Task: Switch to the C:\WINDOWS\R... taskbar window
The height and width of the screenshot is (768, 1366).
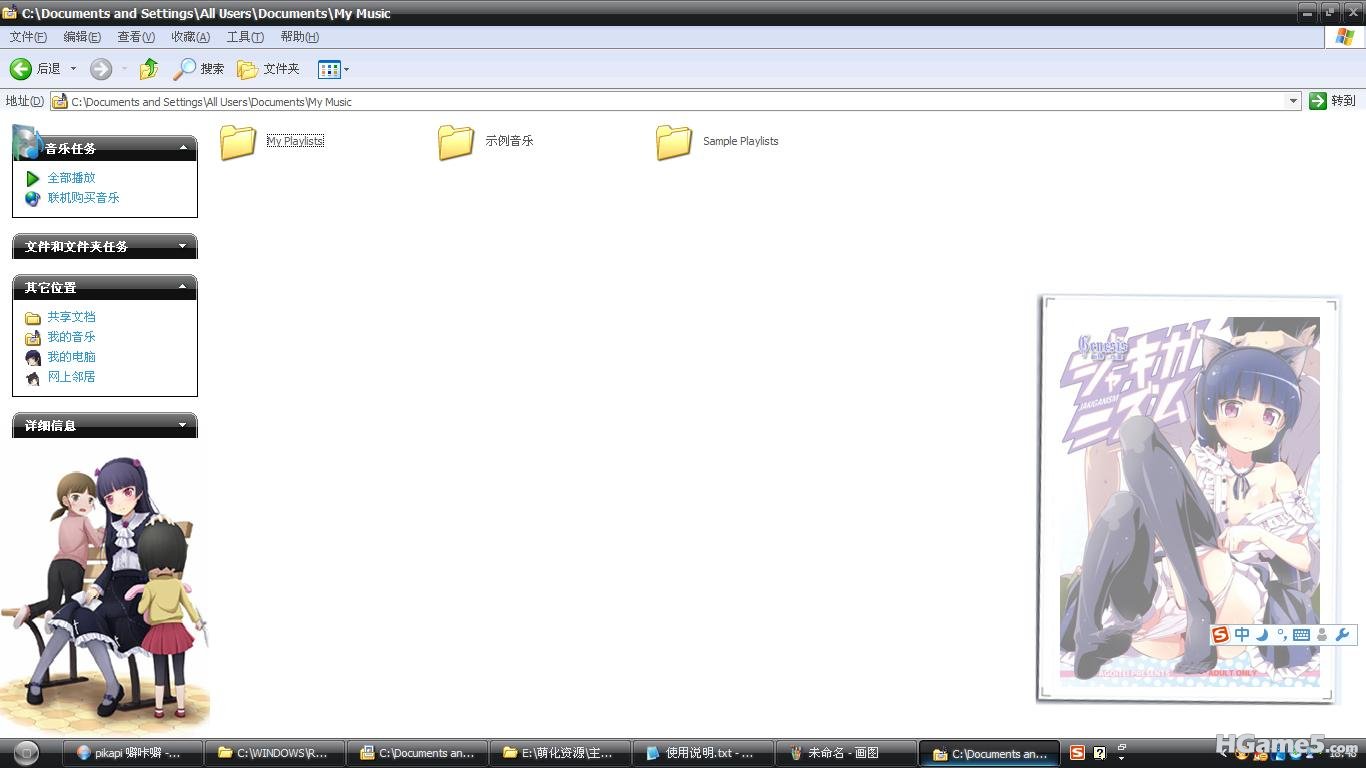Action: pyautogui.click(x=274, y=753)
